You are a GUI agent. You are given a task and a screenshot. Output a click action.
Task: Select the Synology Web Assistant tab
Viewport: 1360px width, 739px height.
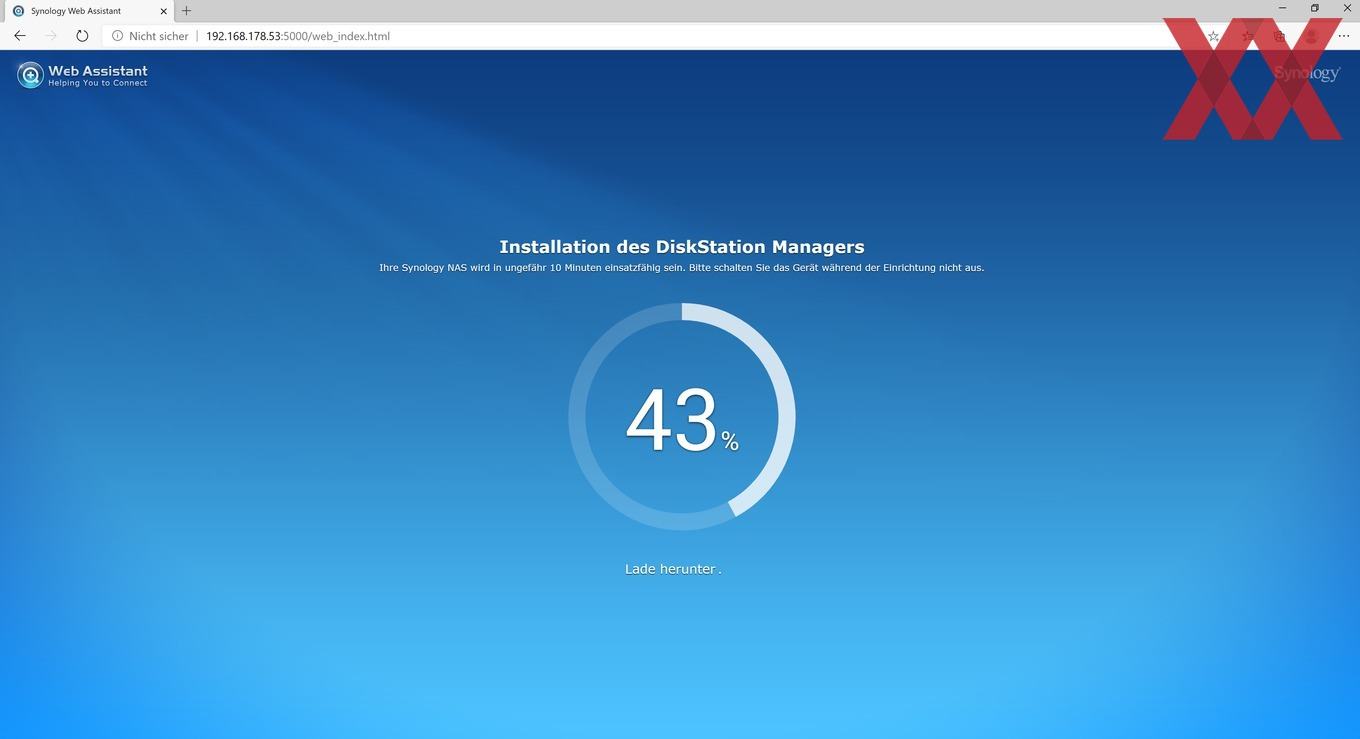tap(88, 11)
